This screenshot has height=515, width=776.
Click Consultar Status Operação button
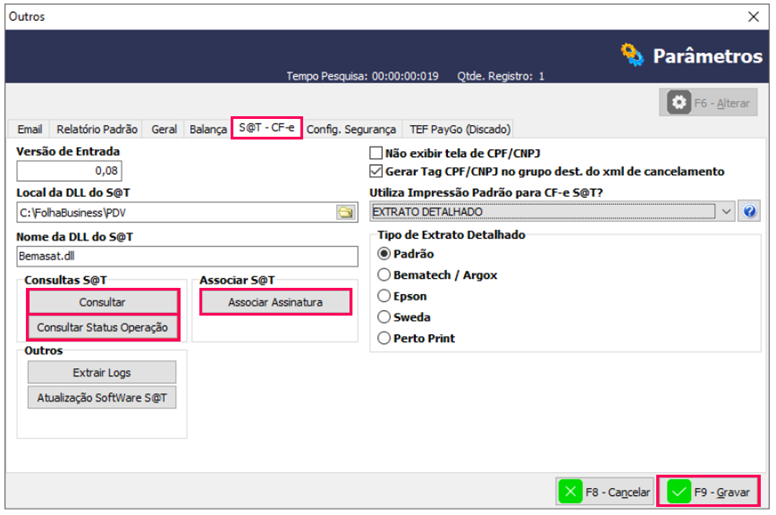pyautogui.click(x=102, y=327)
